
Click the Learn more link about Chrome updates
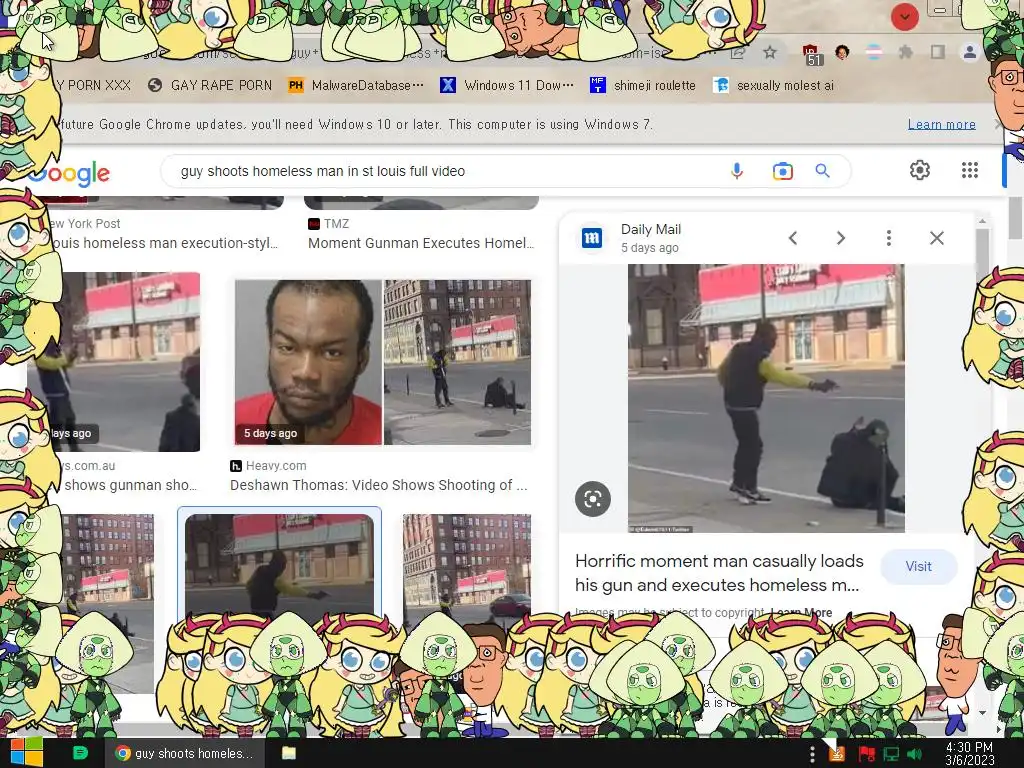coord(942,124)
